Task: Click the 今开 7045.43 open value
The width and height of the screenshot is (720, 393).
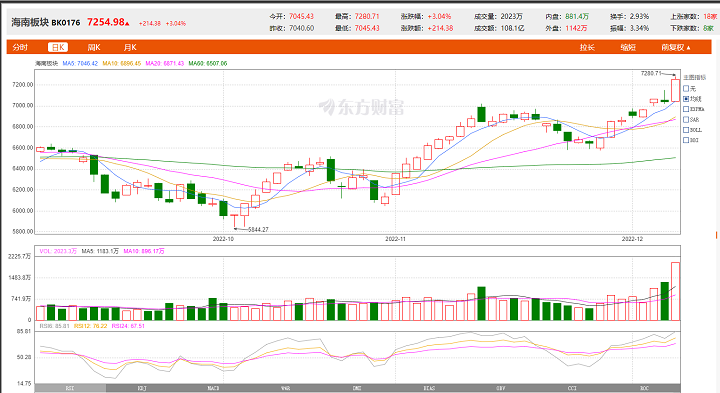Action: point(301,16)
